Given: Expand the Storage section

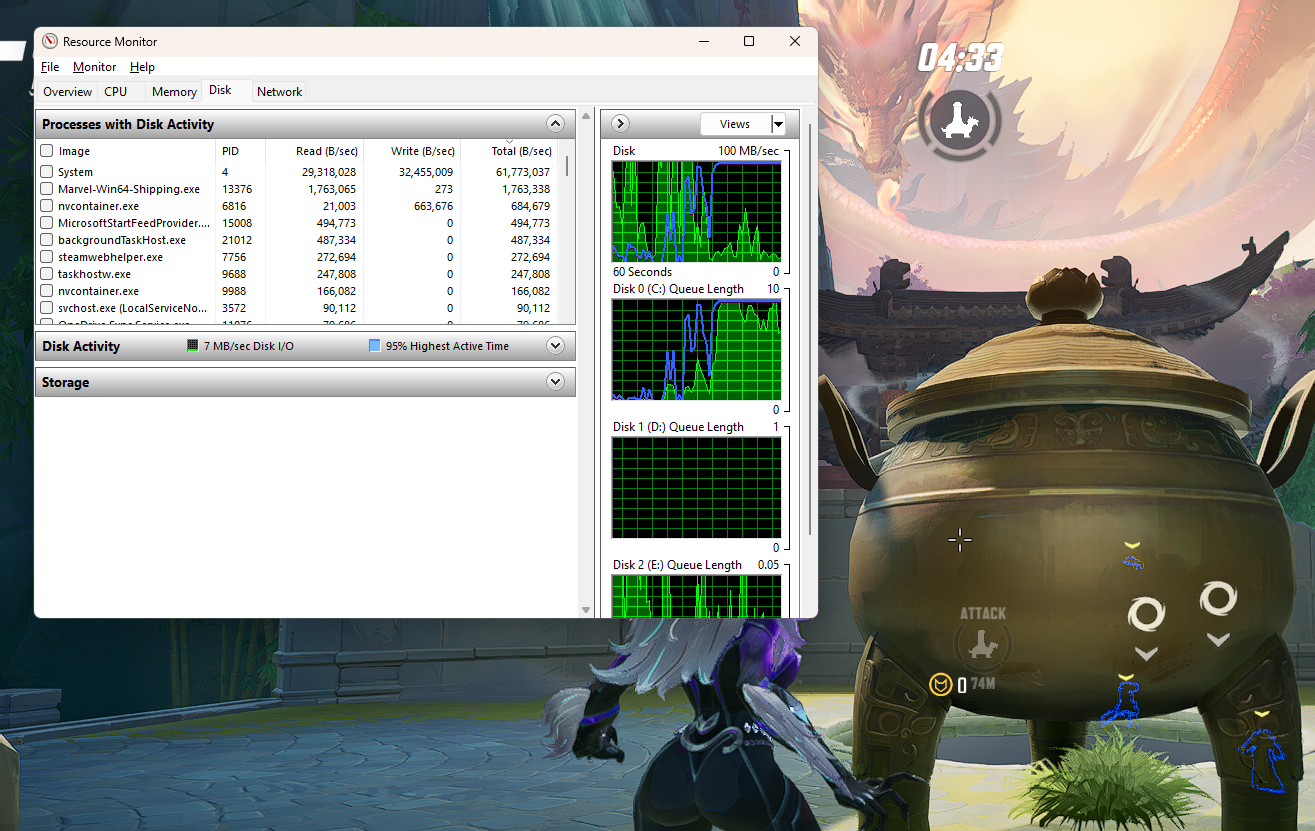Looking at the screenshot, I should pyautogui.click(x=556, y=382).
